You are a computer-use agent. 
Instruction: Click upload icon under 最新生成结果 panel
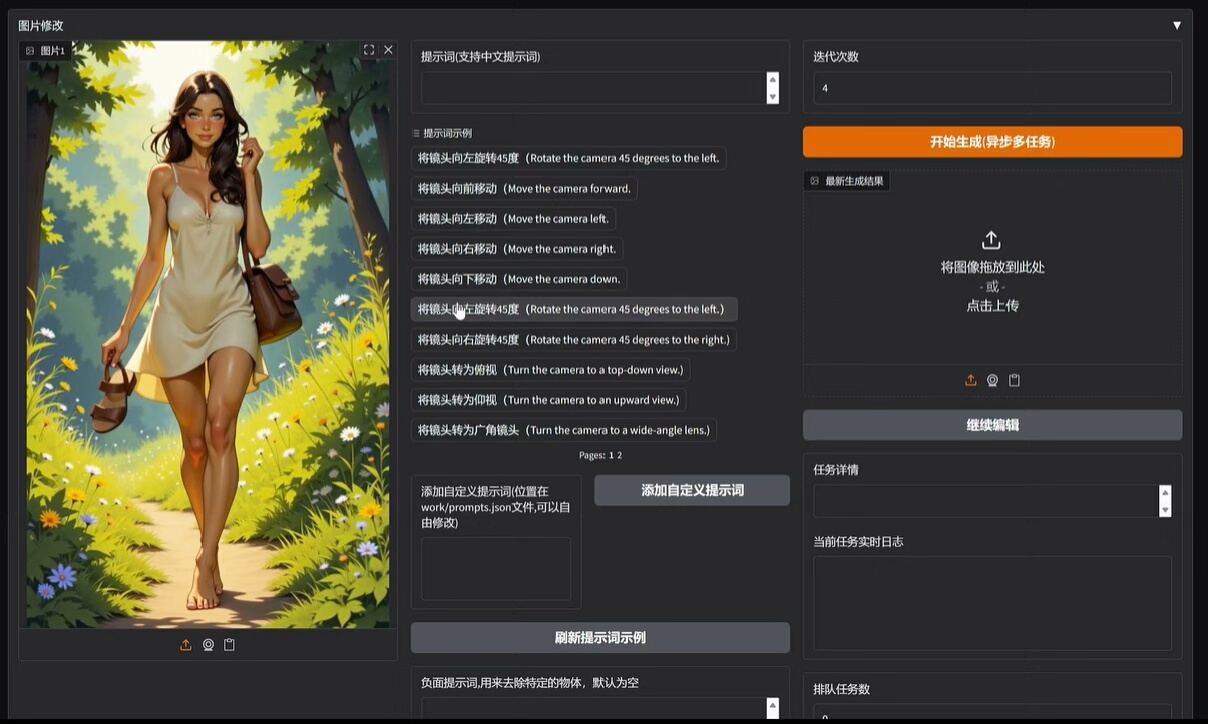(x=970, y=380)
